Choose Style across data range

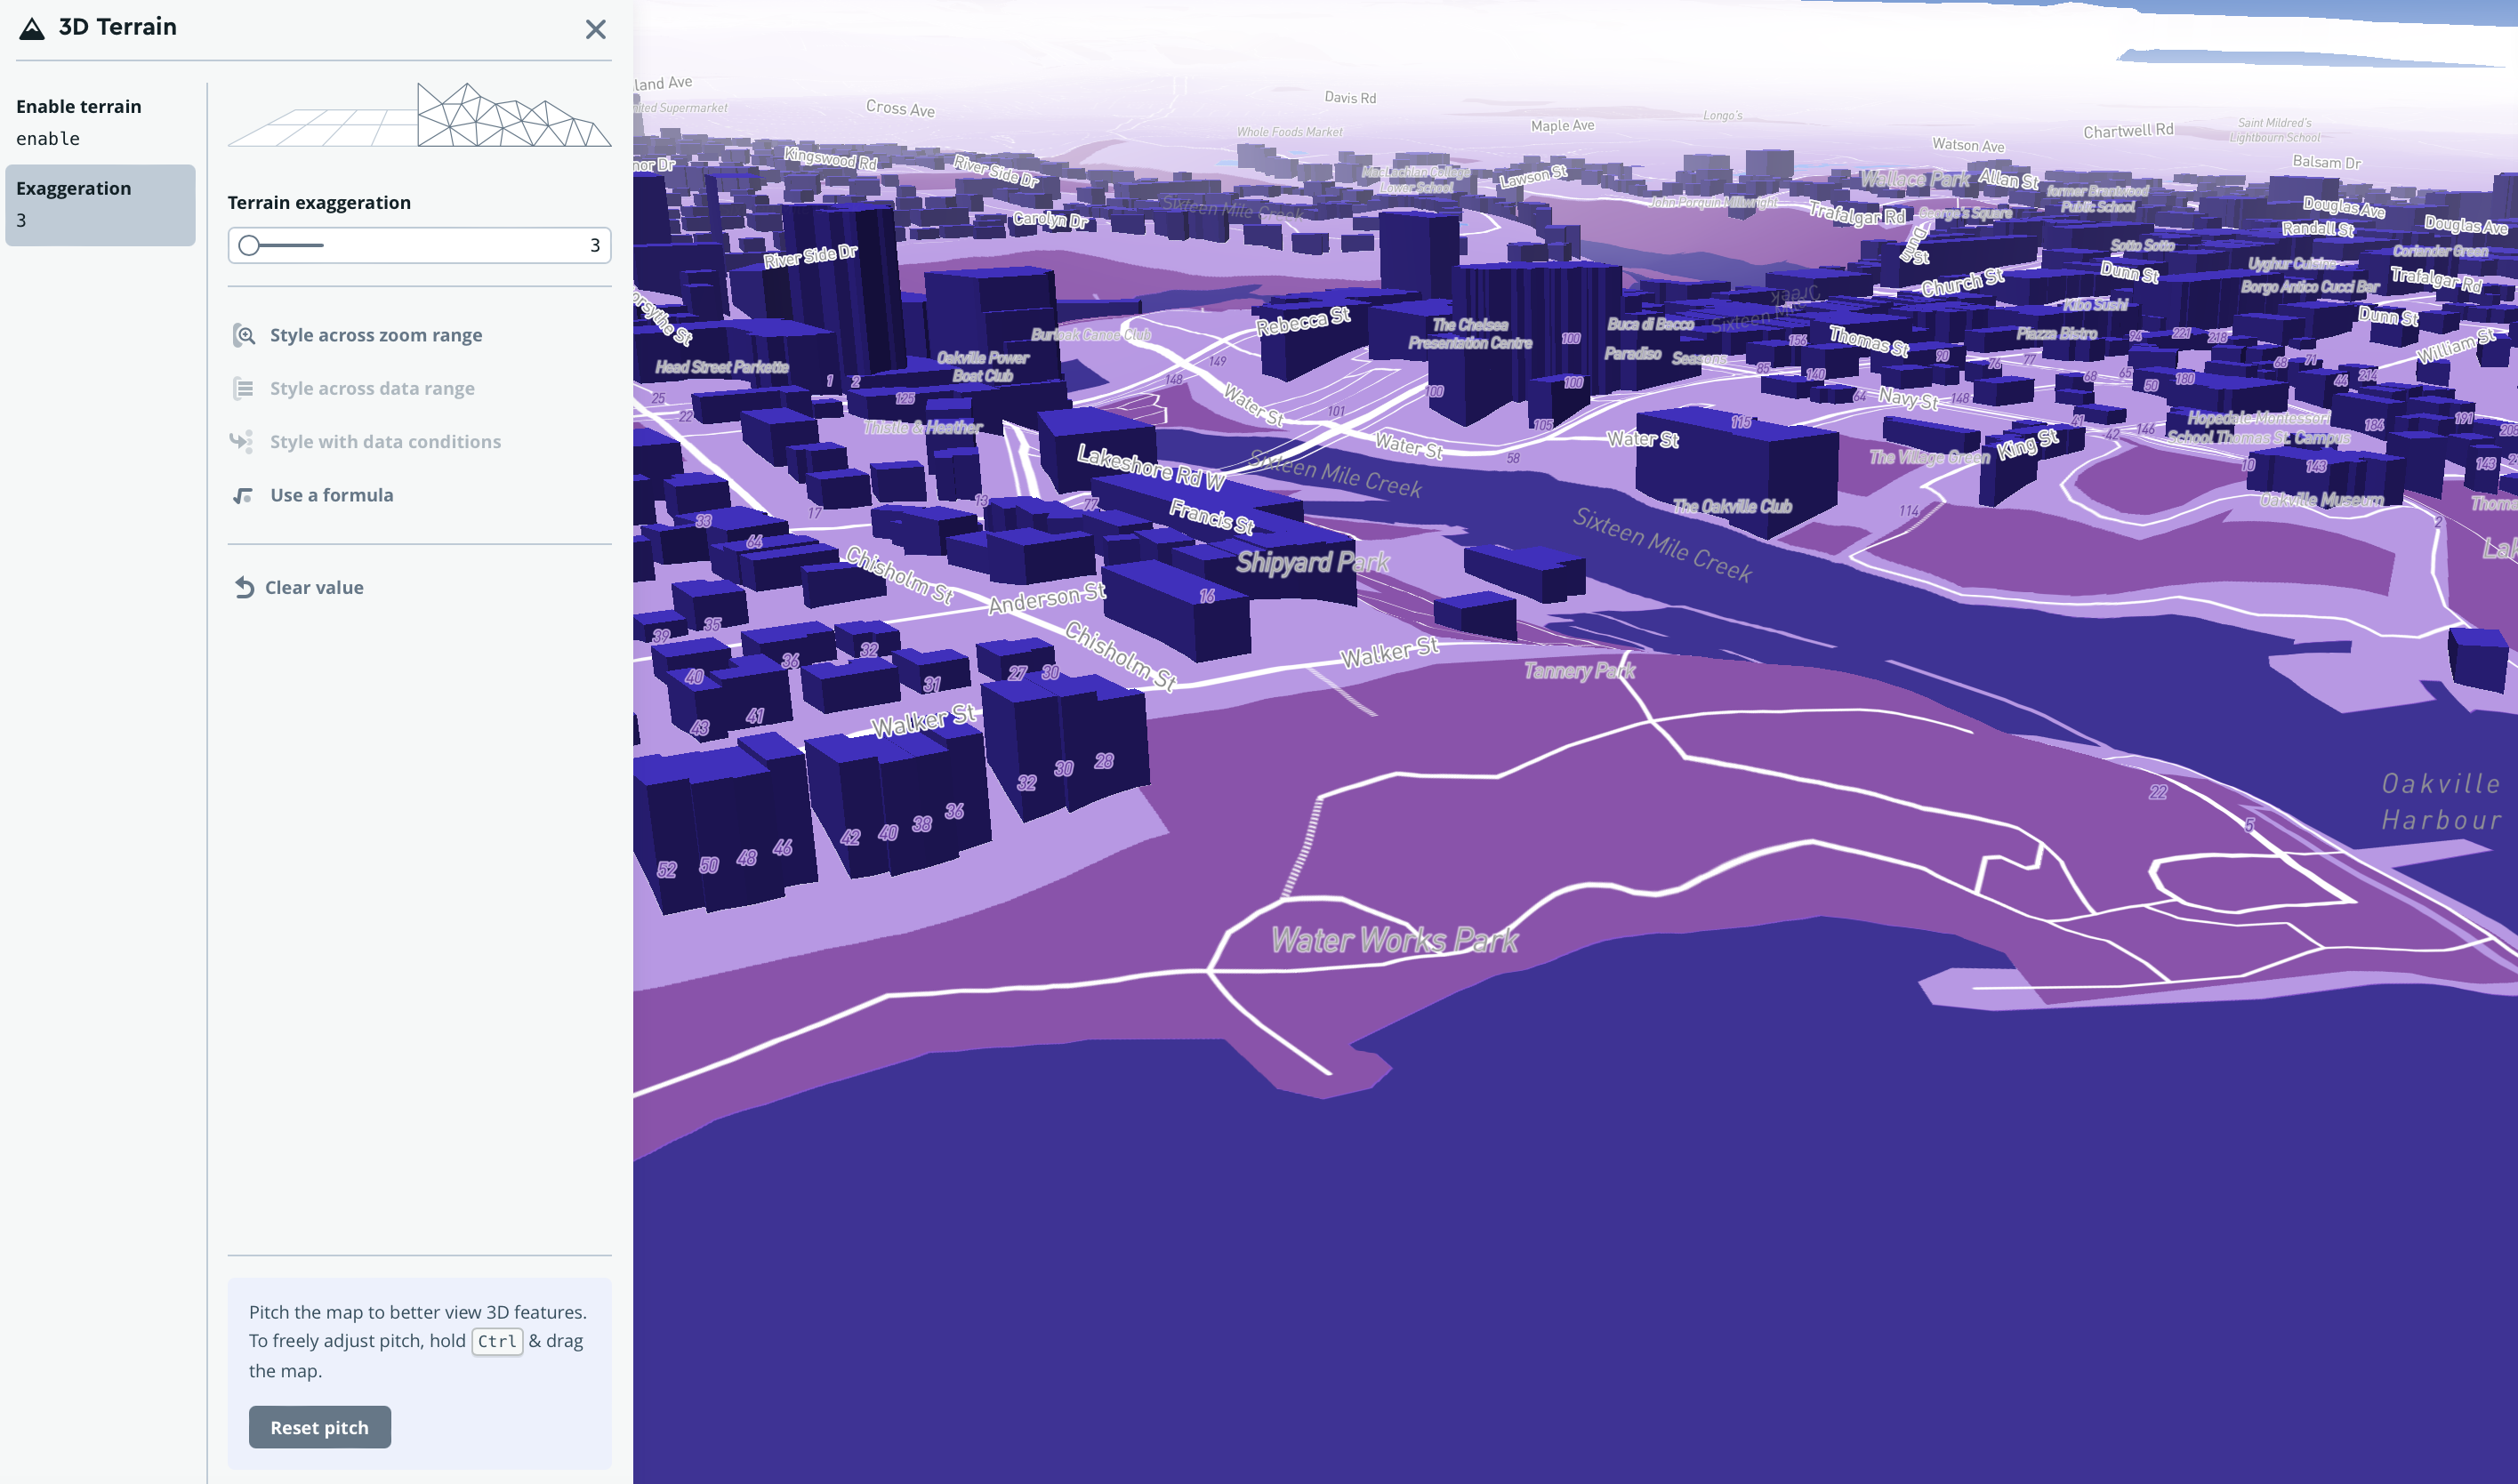point(372,388)
